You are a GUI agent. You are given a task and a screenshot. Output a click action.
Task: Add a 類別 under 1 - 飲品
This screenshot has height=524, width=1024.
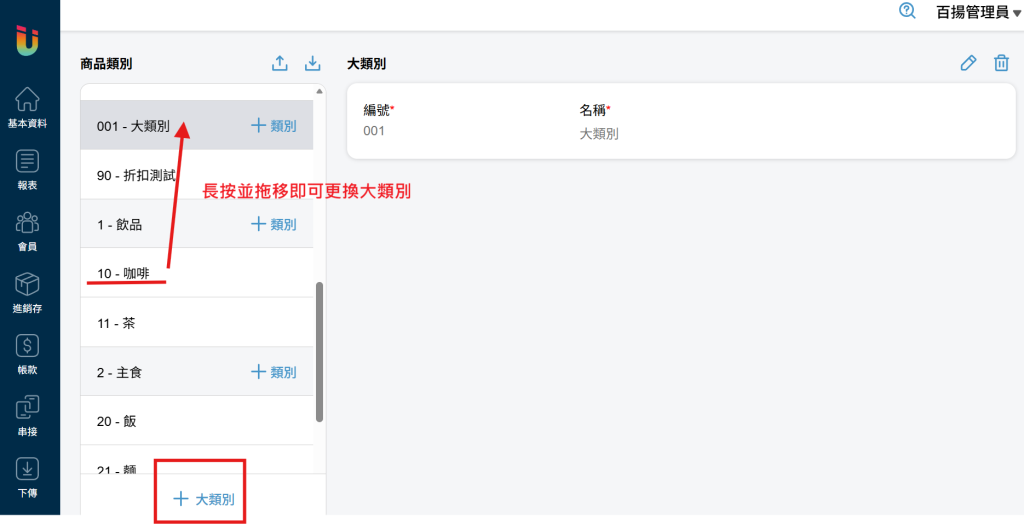[273, 225]
